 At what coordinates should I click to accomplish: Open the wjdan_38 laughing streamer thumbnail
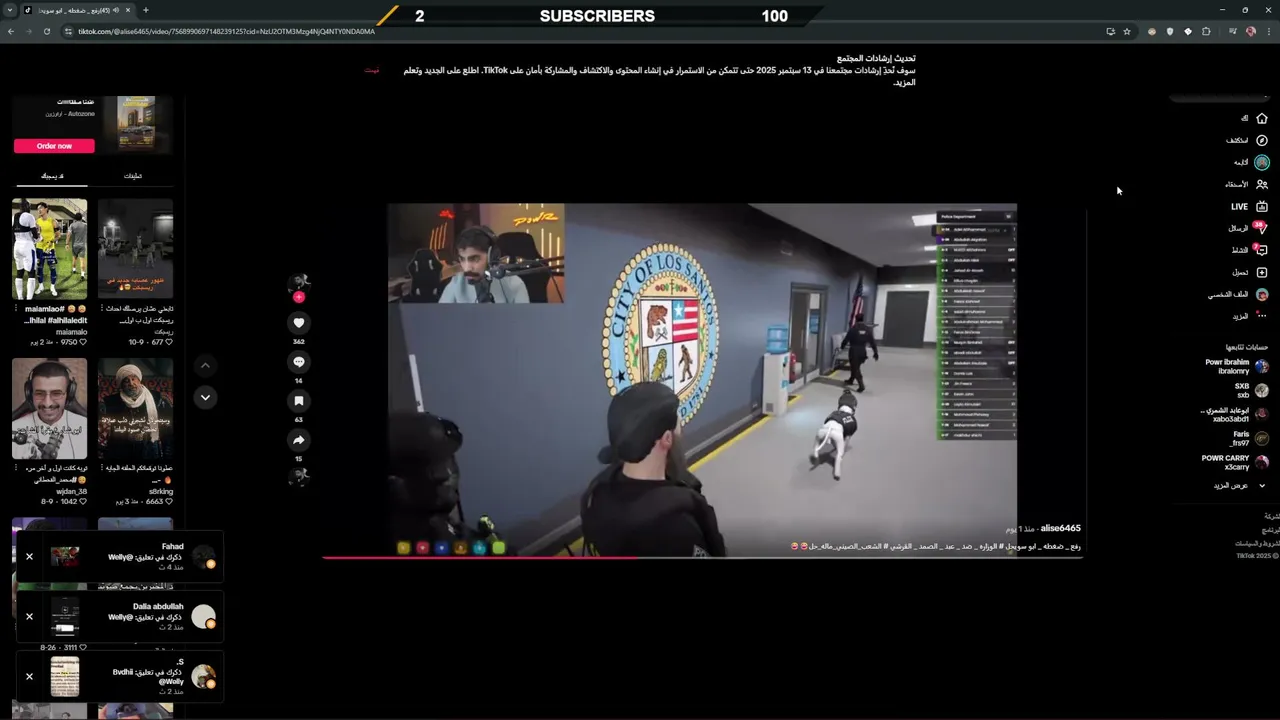[x=49, y=409]
